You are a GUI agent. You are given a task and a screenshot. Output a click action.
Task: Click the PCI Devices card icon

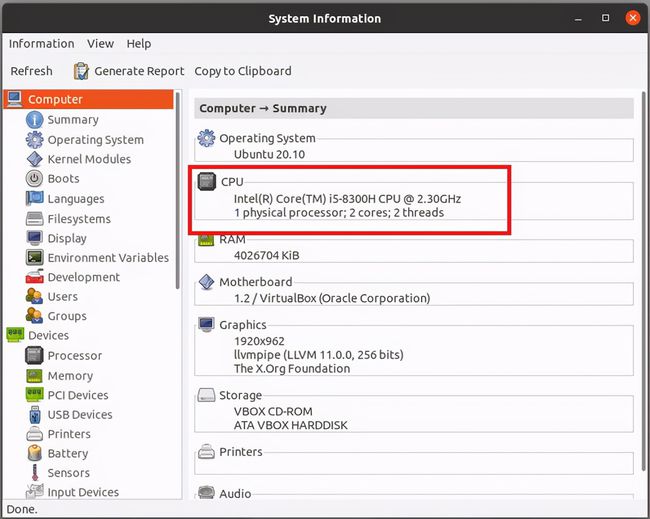pos(34,395)
